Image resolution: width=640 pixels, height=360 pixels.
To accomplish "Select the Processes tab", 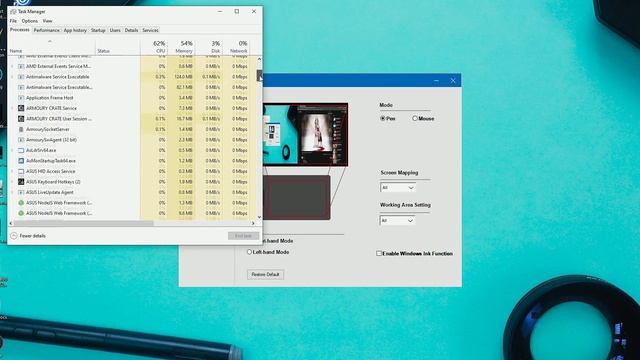I will 20,30.
